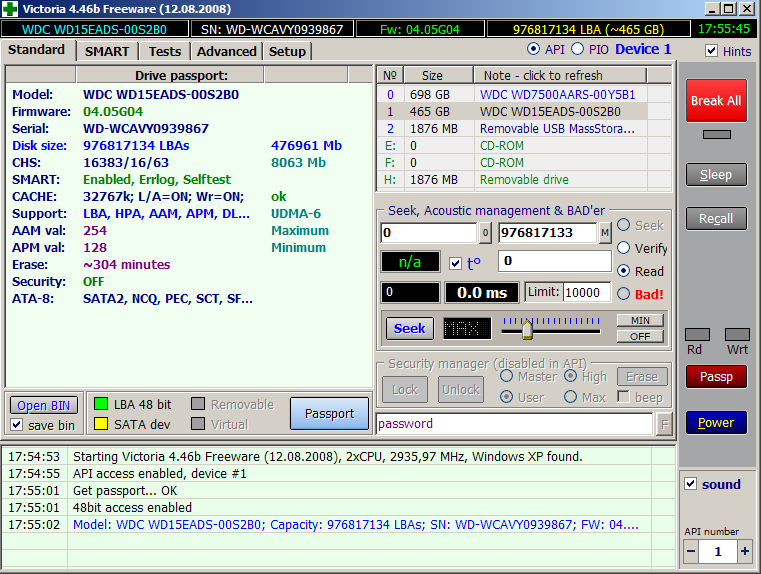Select the API access mode radio
761x574 pixels.
[533, 49]
